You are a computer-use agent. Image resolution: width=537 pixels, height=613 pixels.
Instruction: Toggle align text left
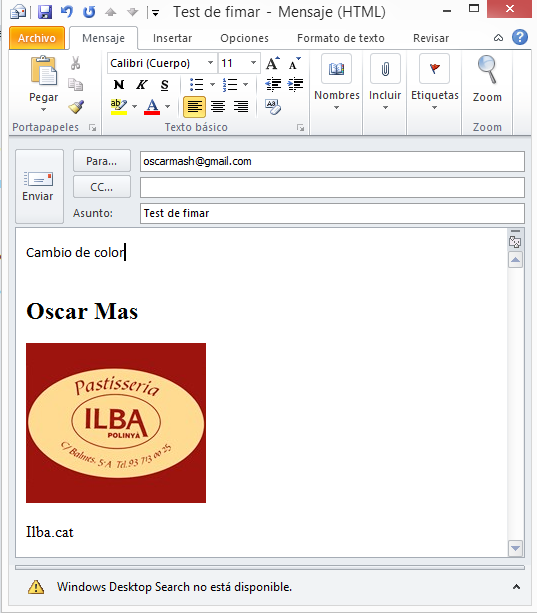point(194,106)
